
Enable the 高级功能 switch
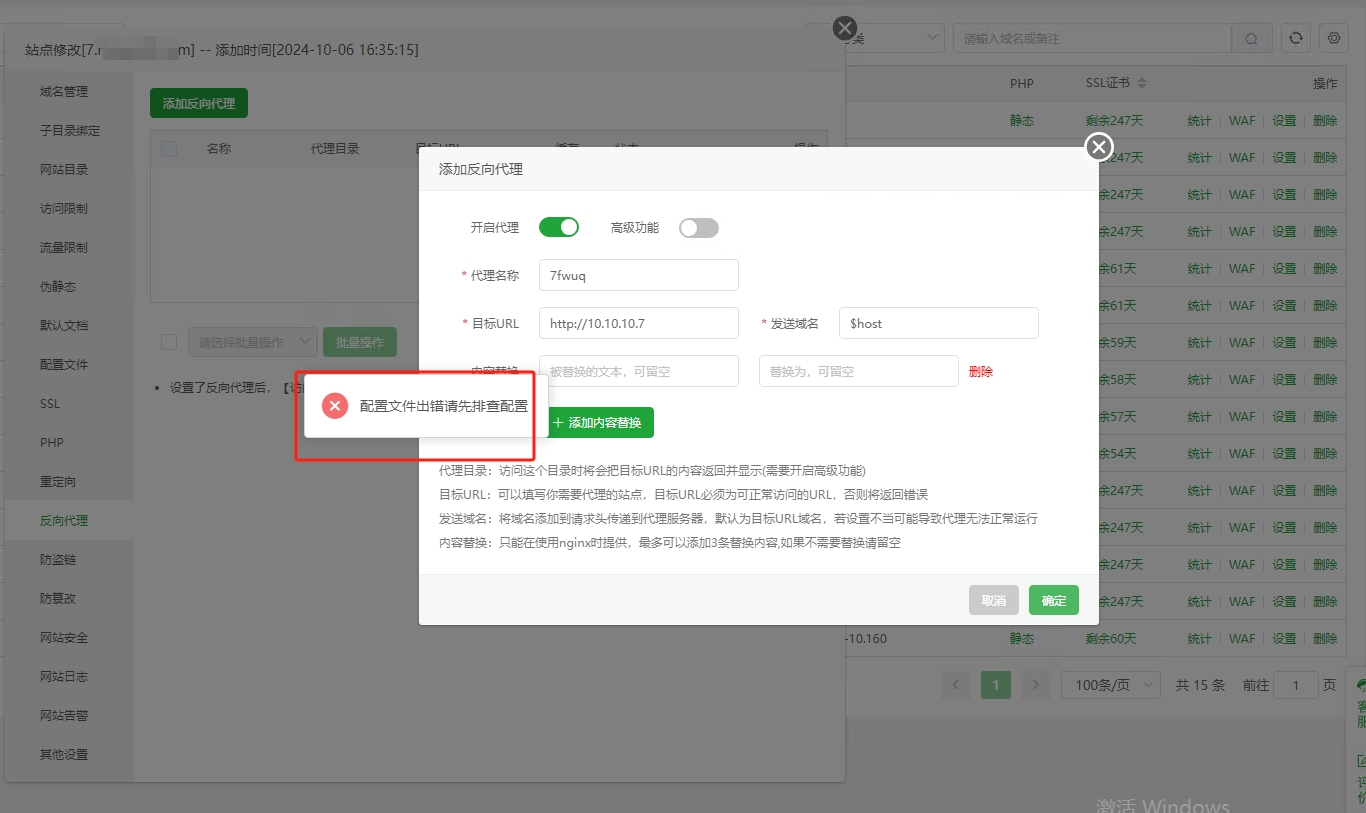pyautogui.click(x=699, y=227)
